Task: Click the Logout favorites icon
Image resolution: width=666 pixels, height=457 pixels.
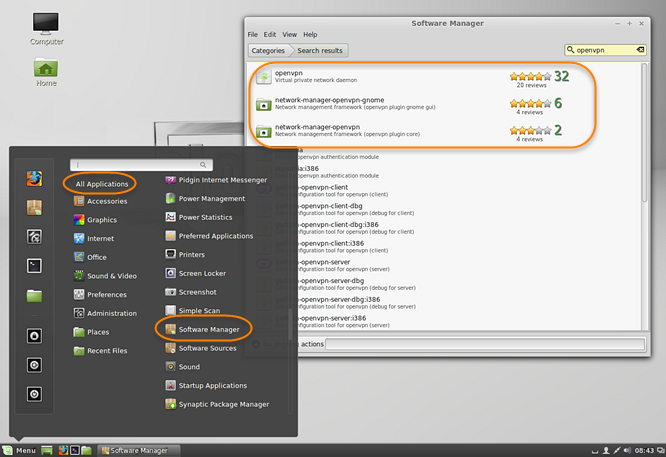Action: [x=34, y=365]
